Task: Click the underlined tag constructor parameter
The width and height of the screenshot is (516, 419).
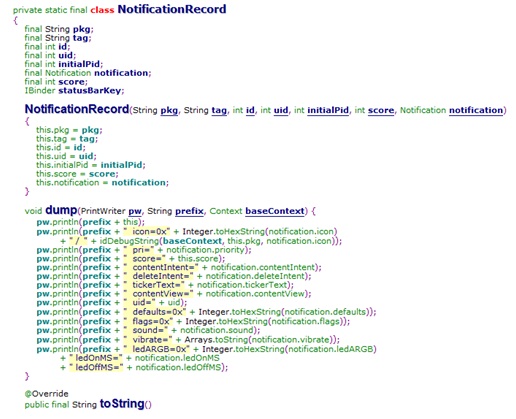Action: [x=219, y=110]
